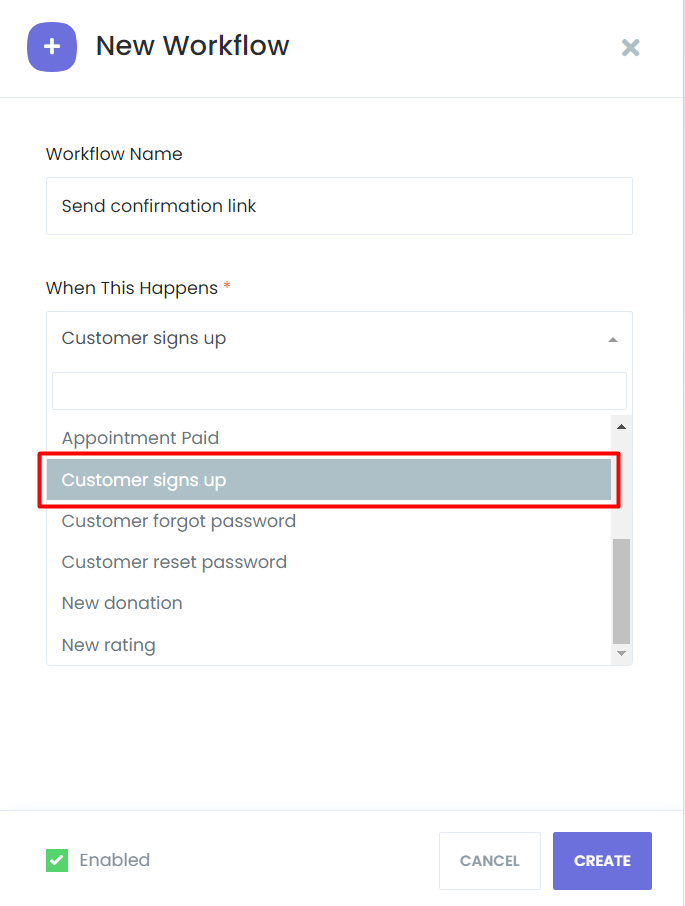Click the Enabled label text

(115, 860)
